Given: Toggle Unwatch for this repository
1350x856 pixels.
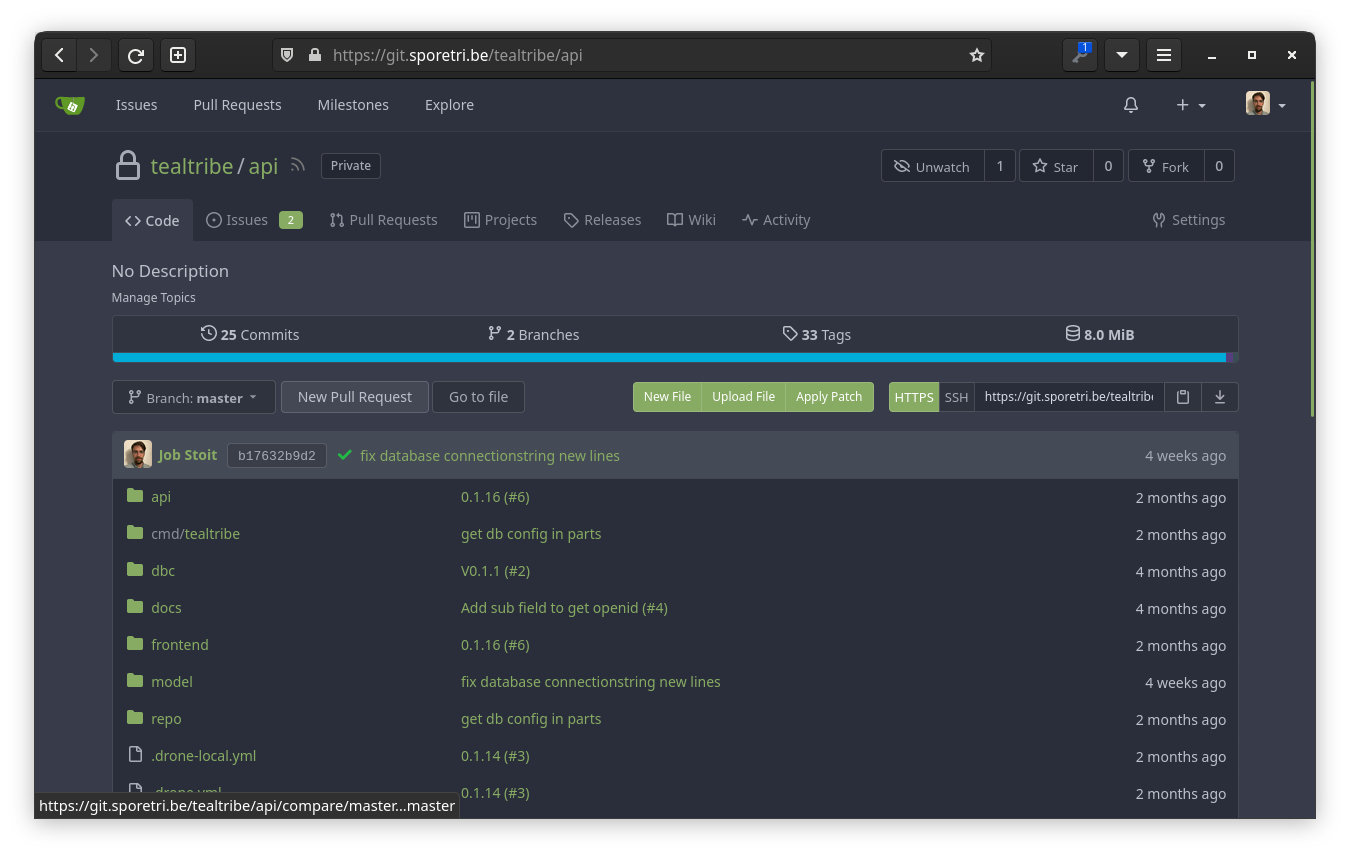Looking at the screenshot, I should [932, 166].
